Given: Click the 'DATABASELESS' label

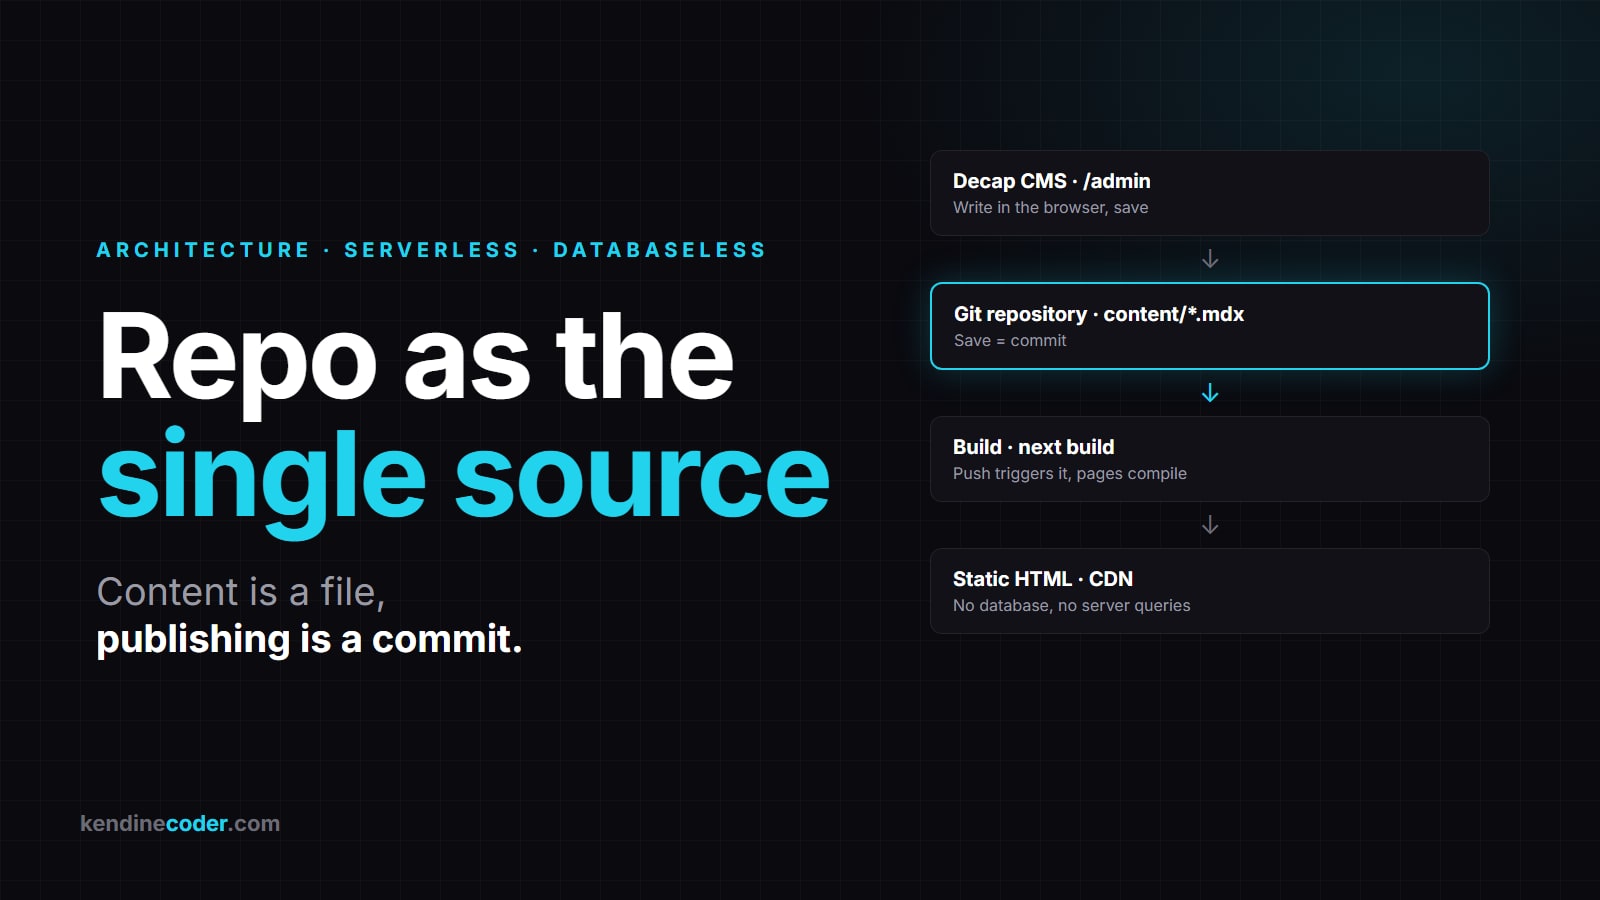Looking at the screenshot, I should [x=659, y=250].
